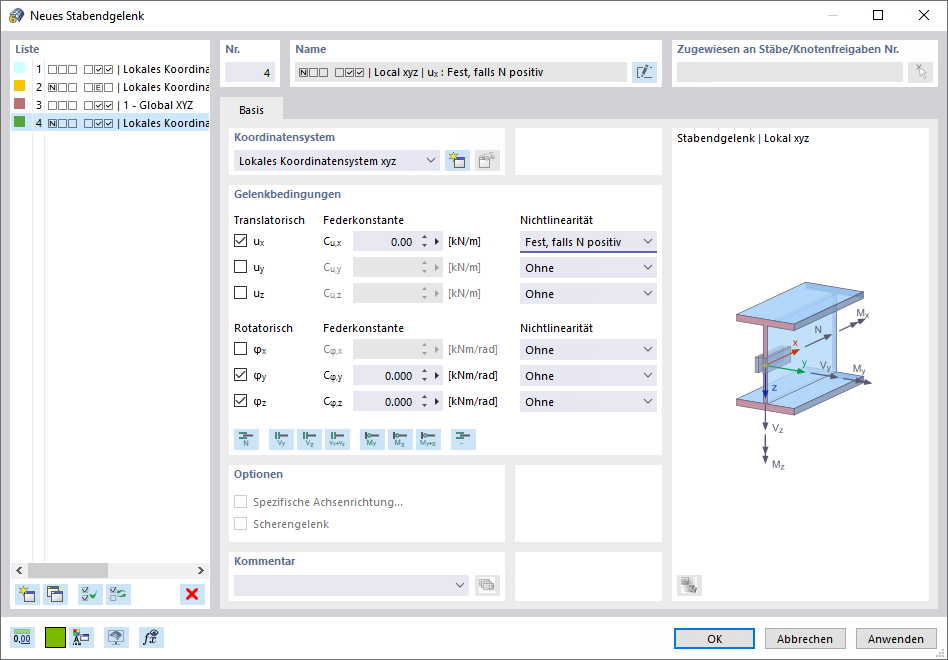
Task: Click the disabled edit coordinate system icon
Action: [487, 161]
